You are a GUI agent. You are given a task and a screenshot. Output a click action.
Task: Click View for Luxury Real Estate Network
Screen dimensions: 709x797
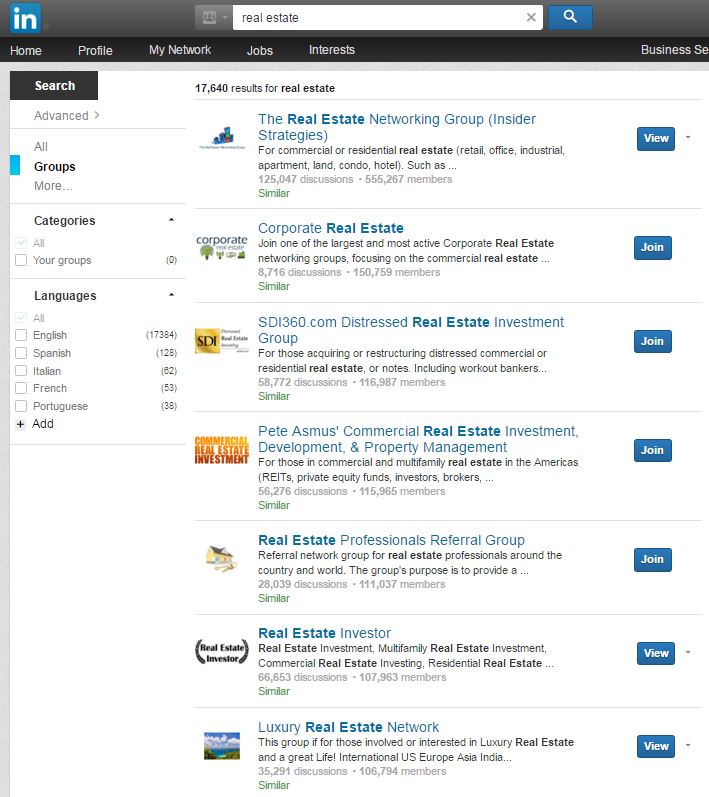656,746
